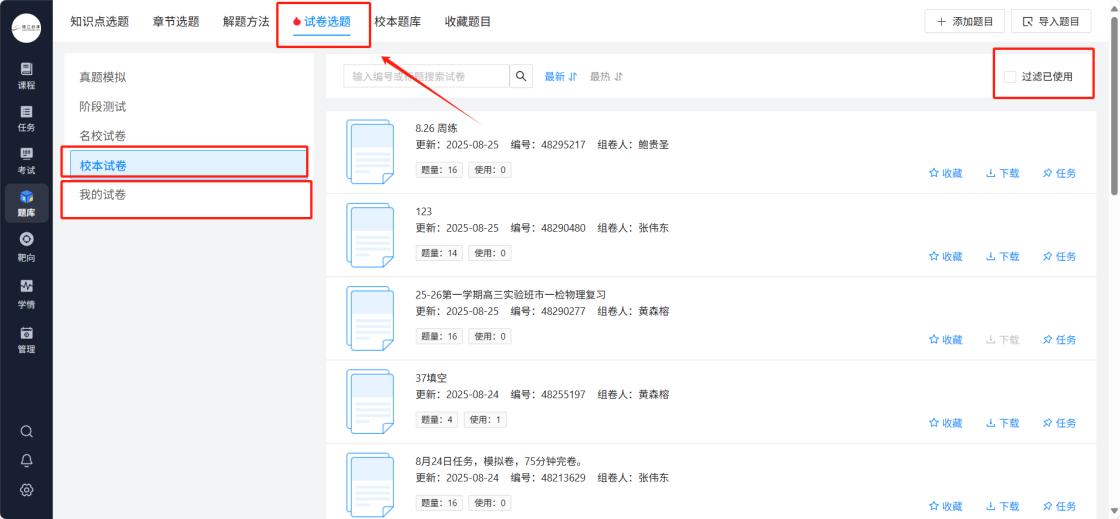Open the 靶向 sidebar section

pyautogui.click(x=26, y=248)
